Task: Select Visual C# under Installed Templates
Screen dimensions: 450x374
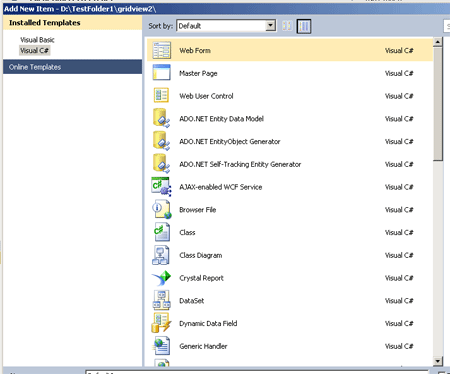Action: pyautogui.click(x=34, y=51)
